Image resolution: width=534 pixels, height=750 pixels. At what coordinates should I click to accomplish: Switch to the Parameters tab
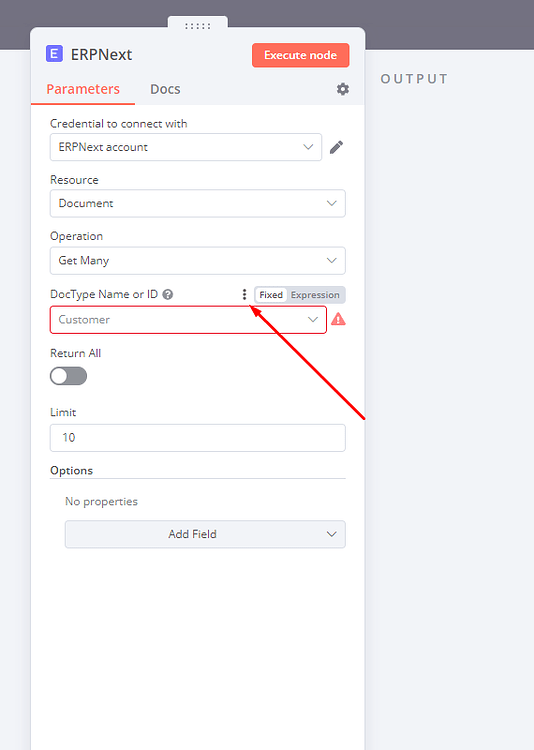point(83,89)
